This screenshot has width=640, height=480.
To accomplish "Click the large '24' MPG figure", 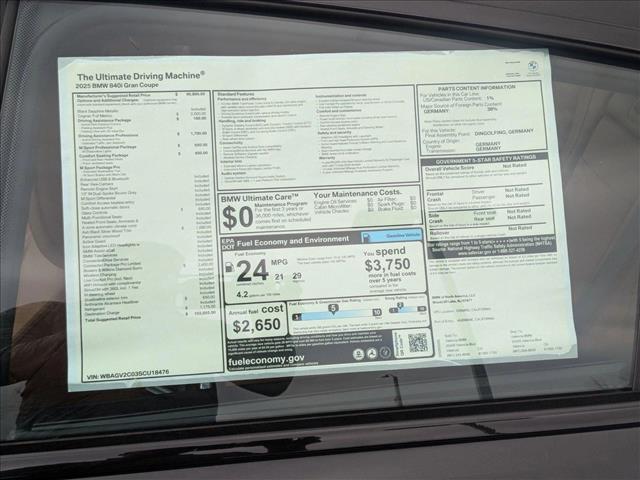I will pyautogui.click(x=252, y=271).
